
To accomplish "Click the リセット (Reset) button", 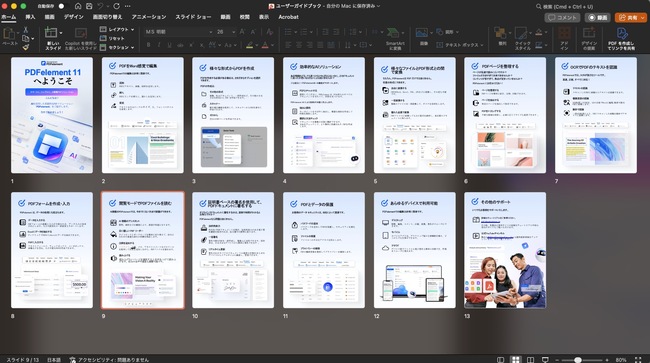I will coord(112,38).
